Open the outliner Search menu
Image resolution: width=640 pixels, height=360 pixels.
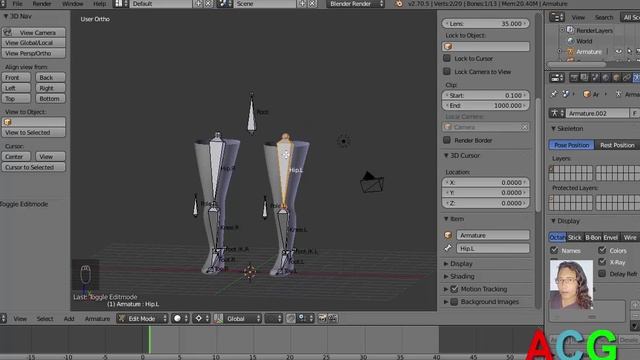[604, 17]
